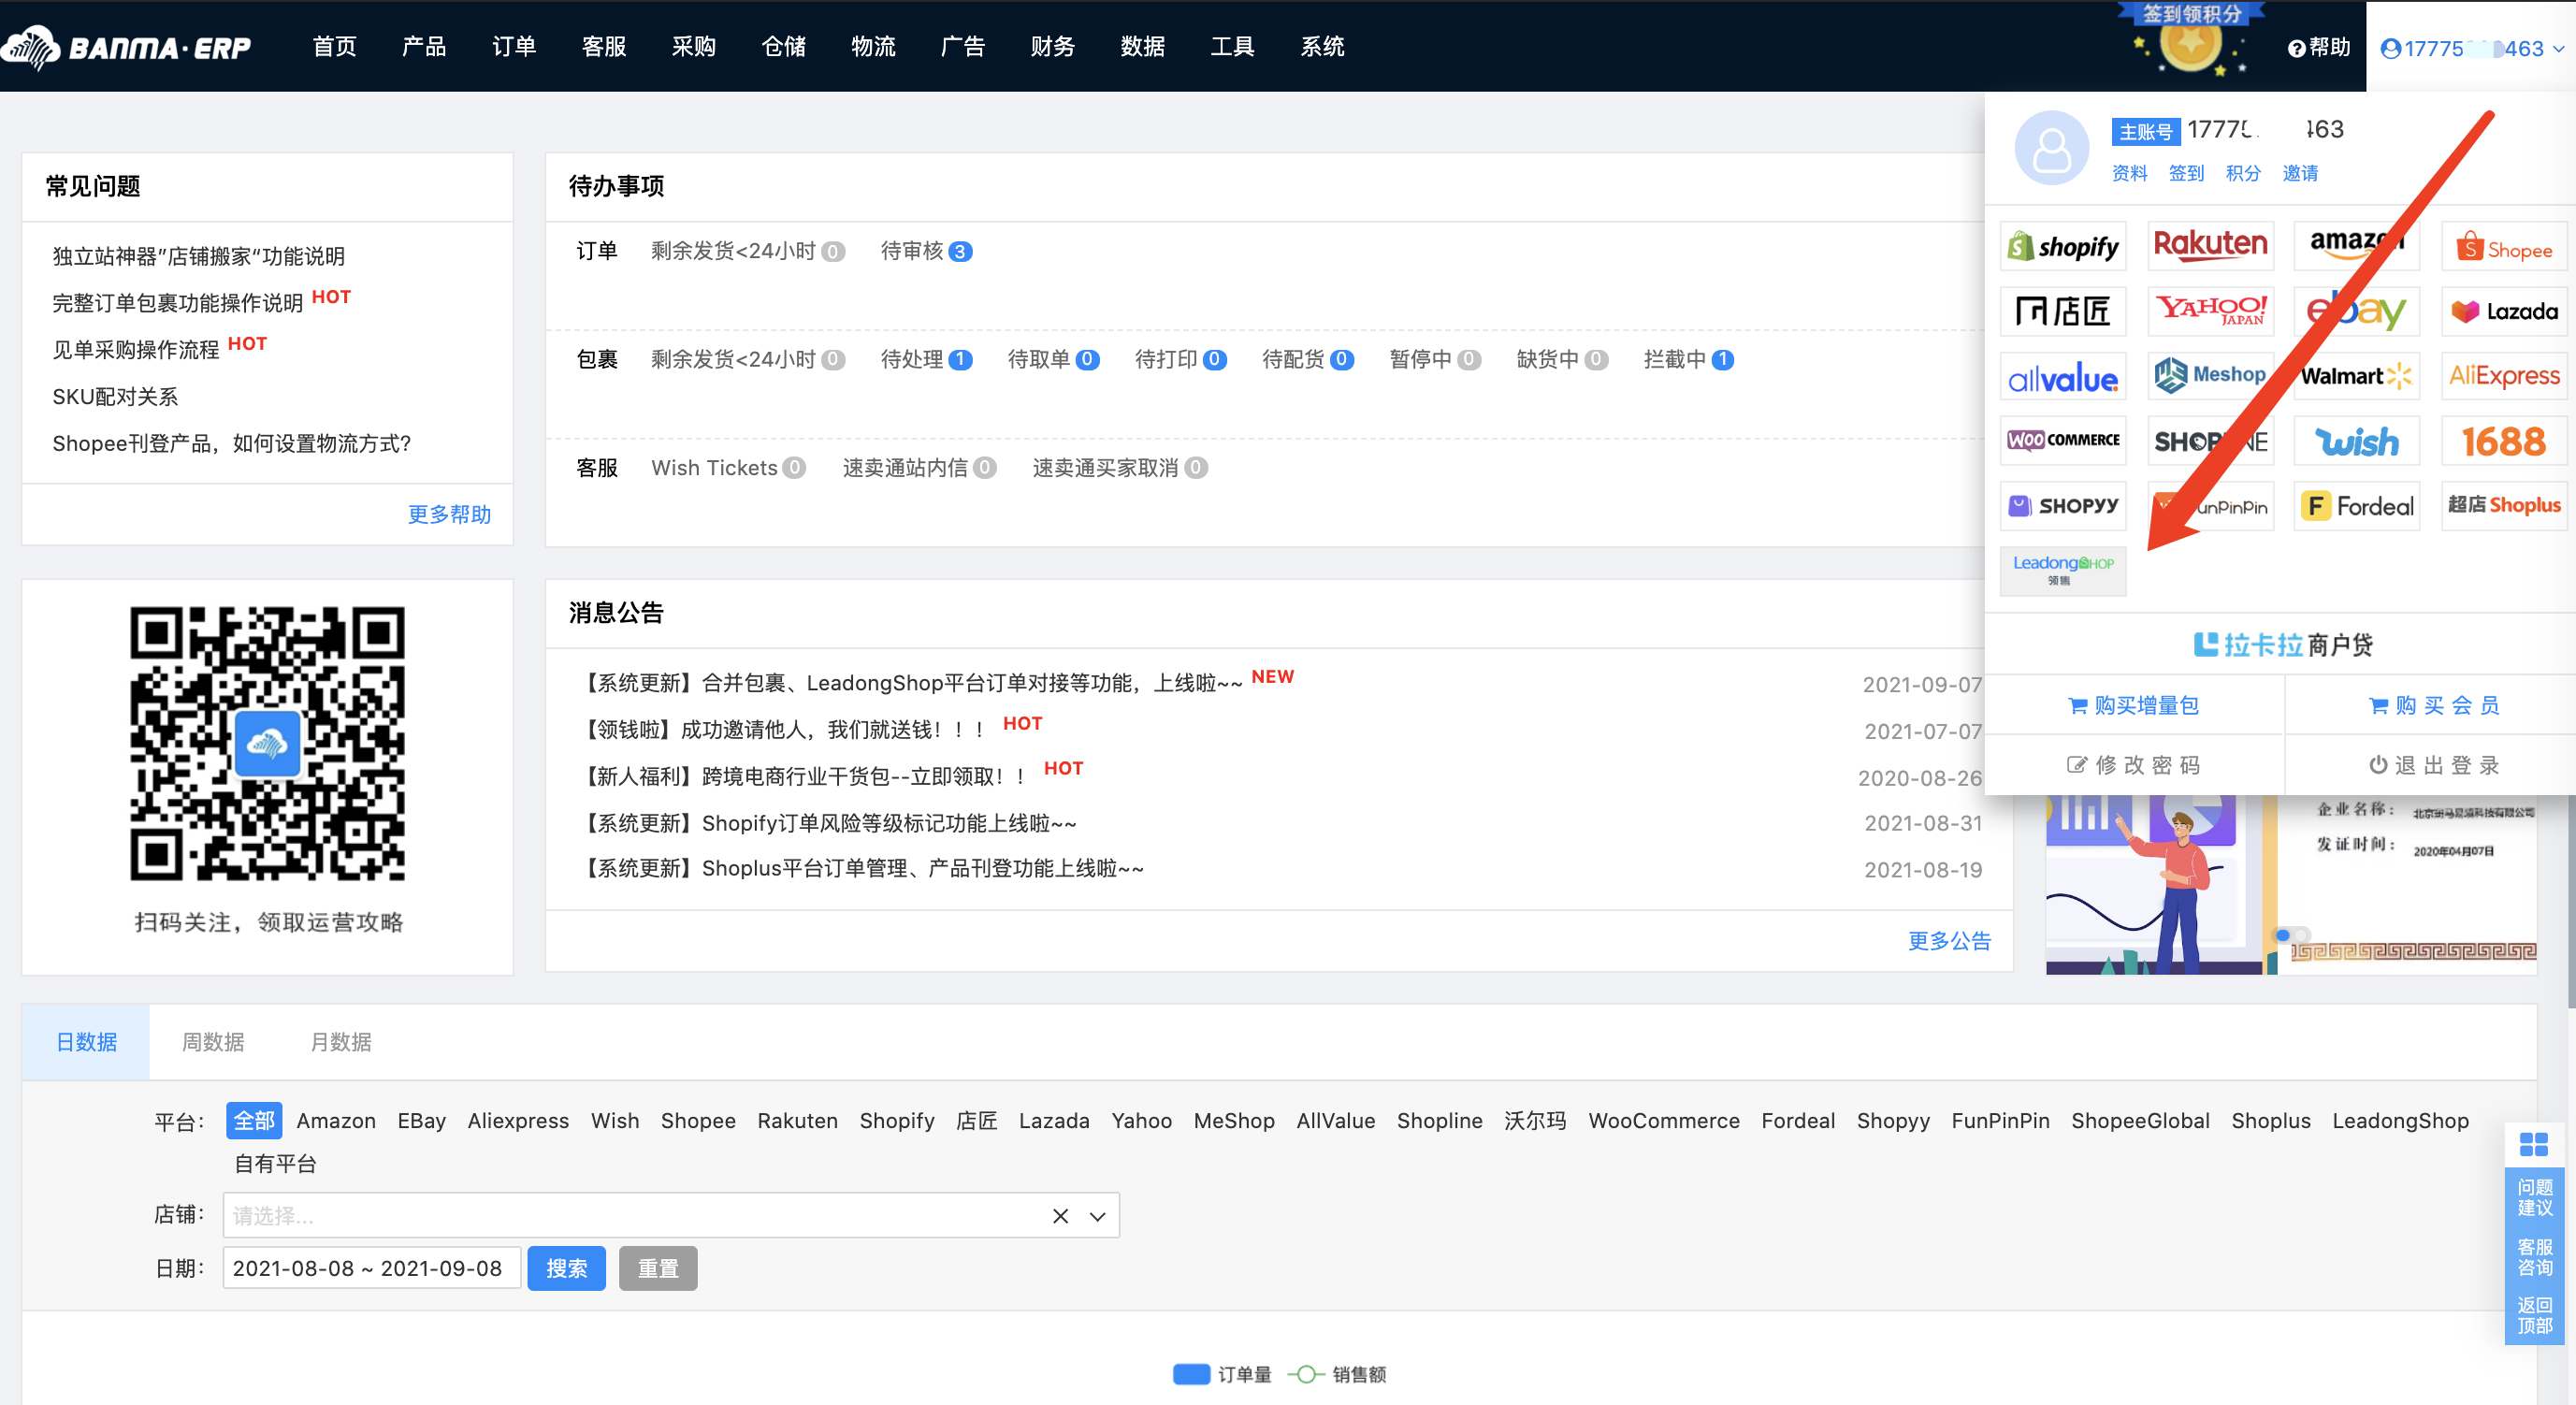Toggle the 订单量 chart legend
Screen dimensions: 2576x1405
(1243, 1374)
